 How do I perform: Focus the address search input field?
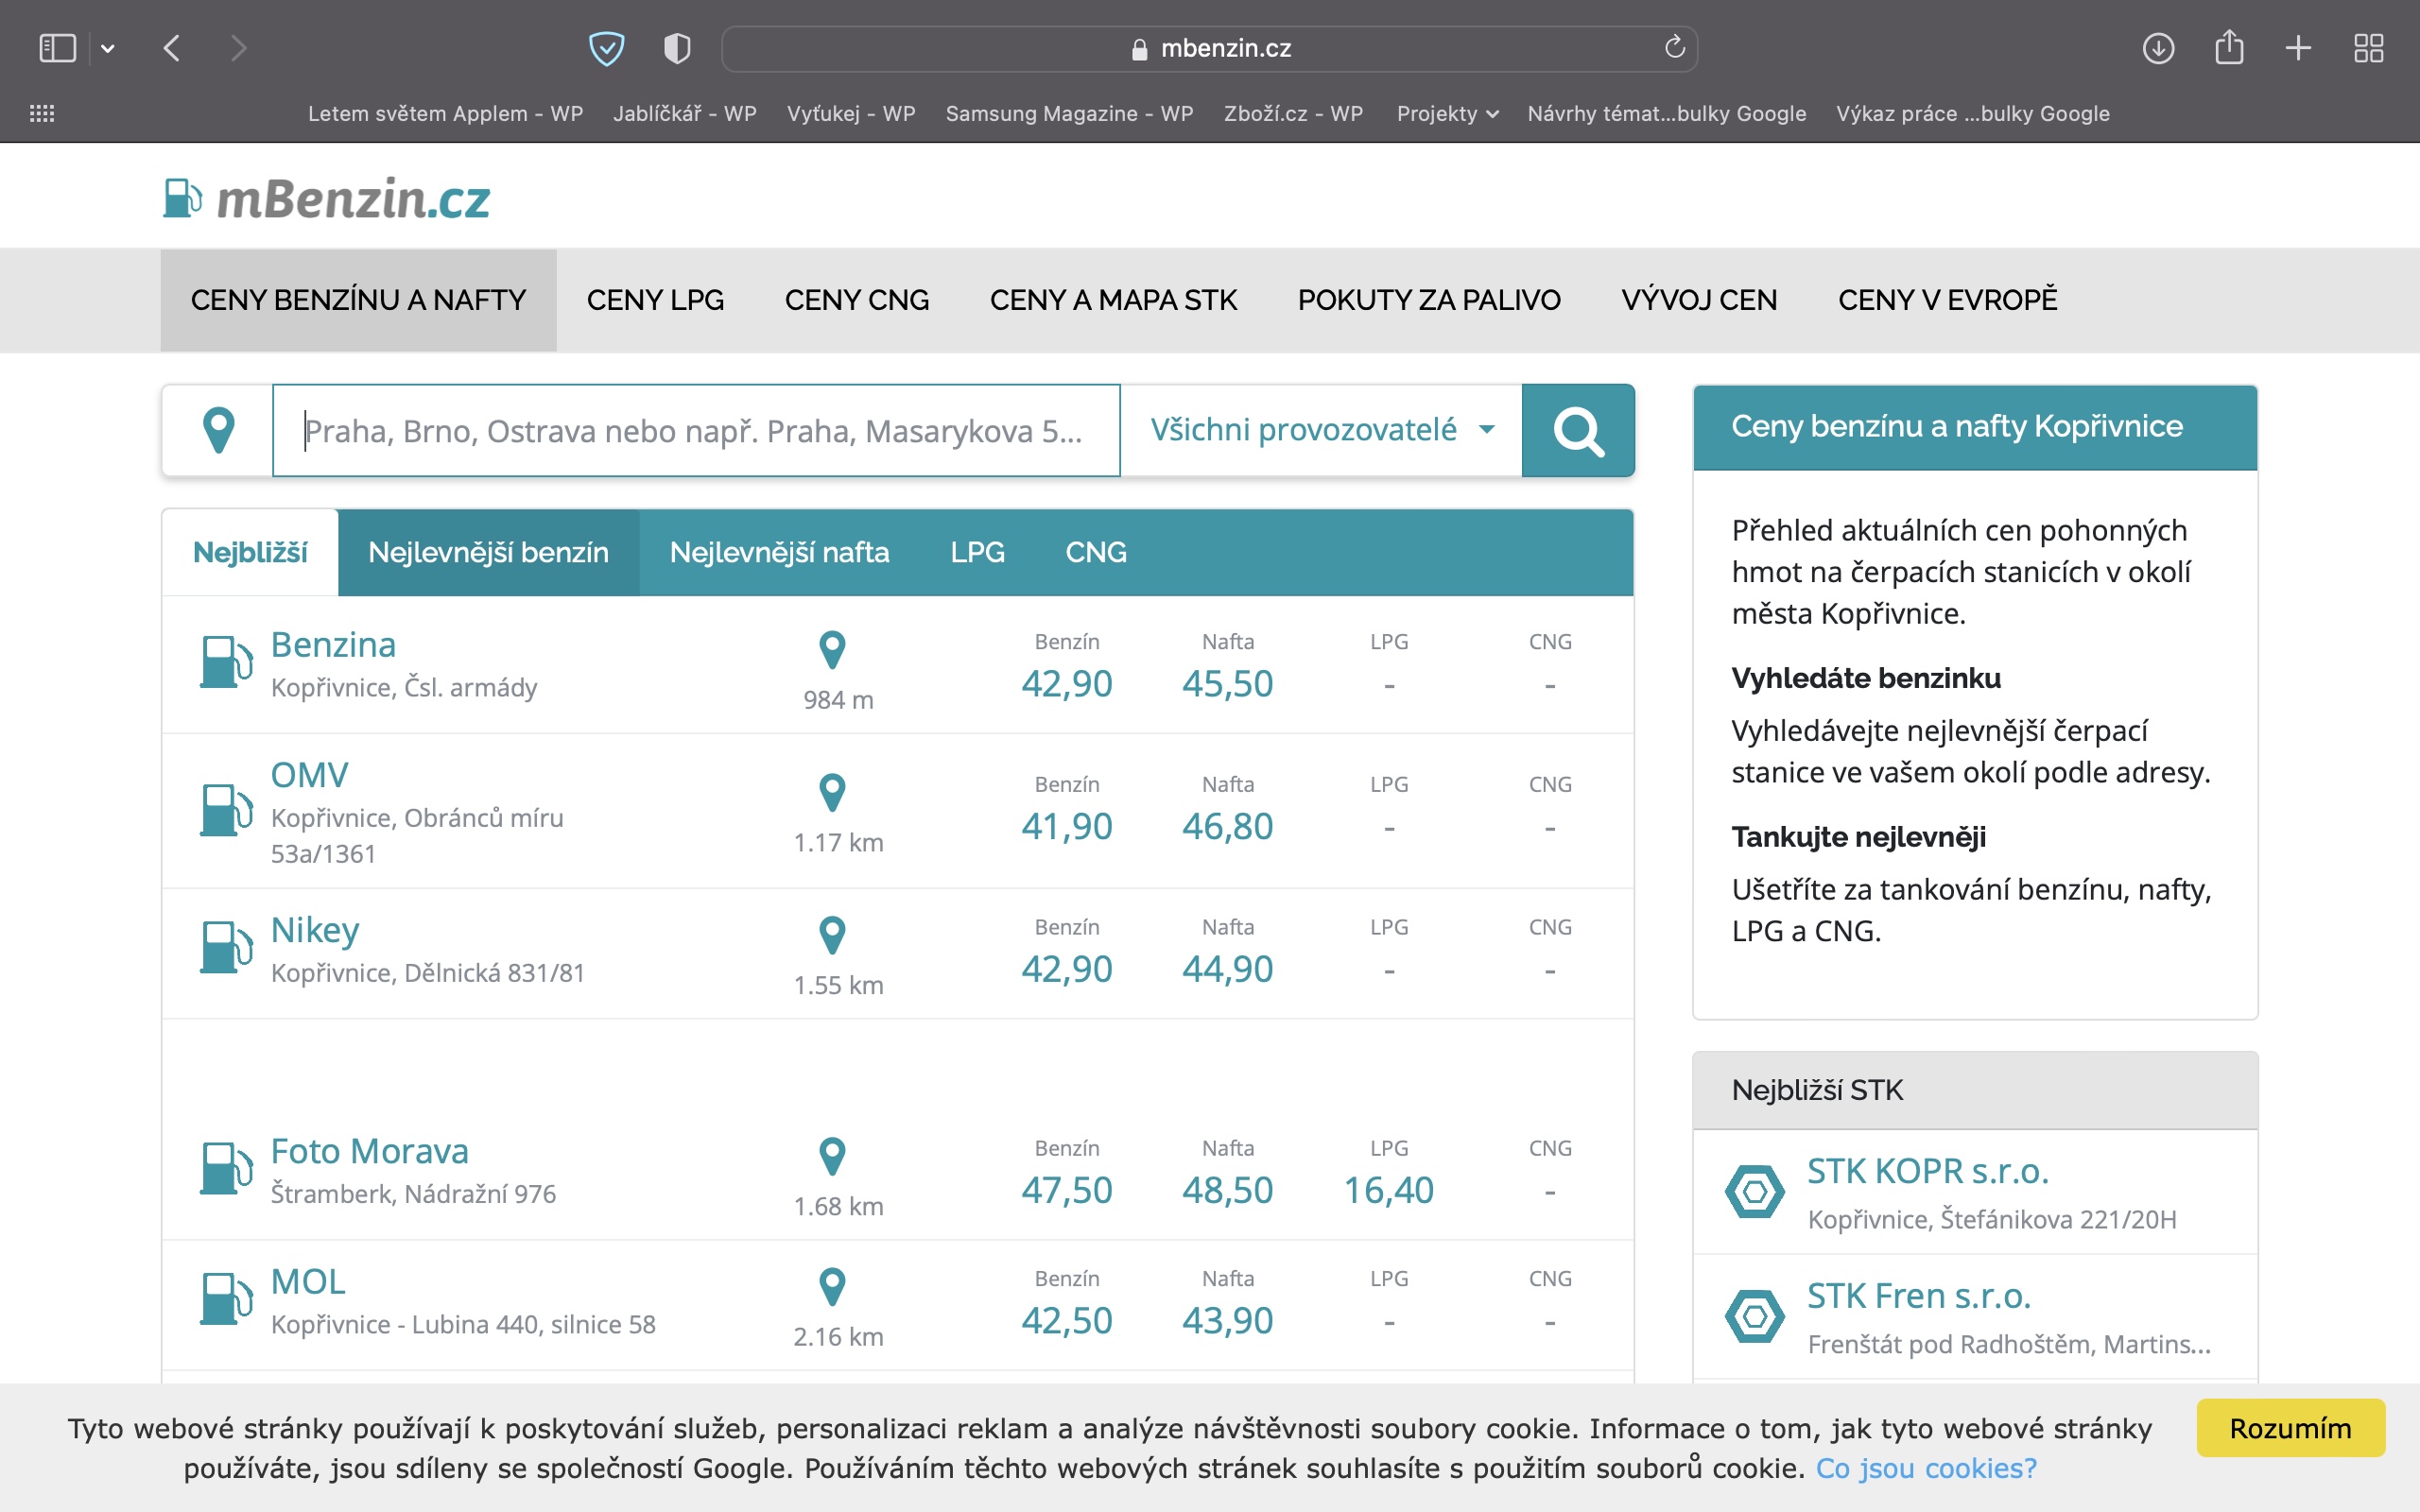point(695,430)
